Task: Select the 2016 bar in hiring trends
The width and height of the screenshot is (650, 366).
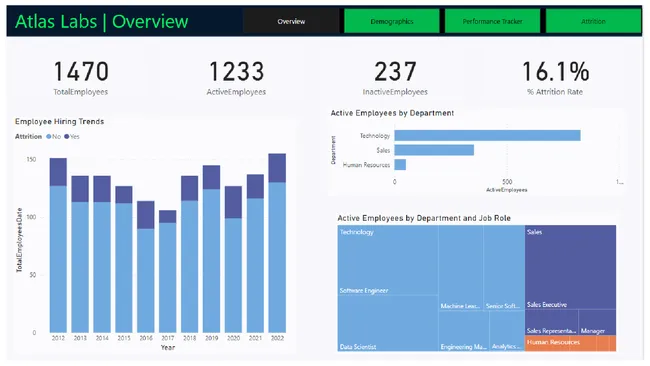Action: [146, 267]
